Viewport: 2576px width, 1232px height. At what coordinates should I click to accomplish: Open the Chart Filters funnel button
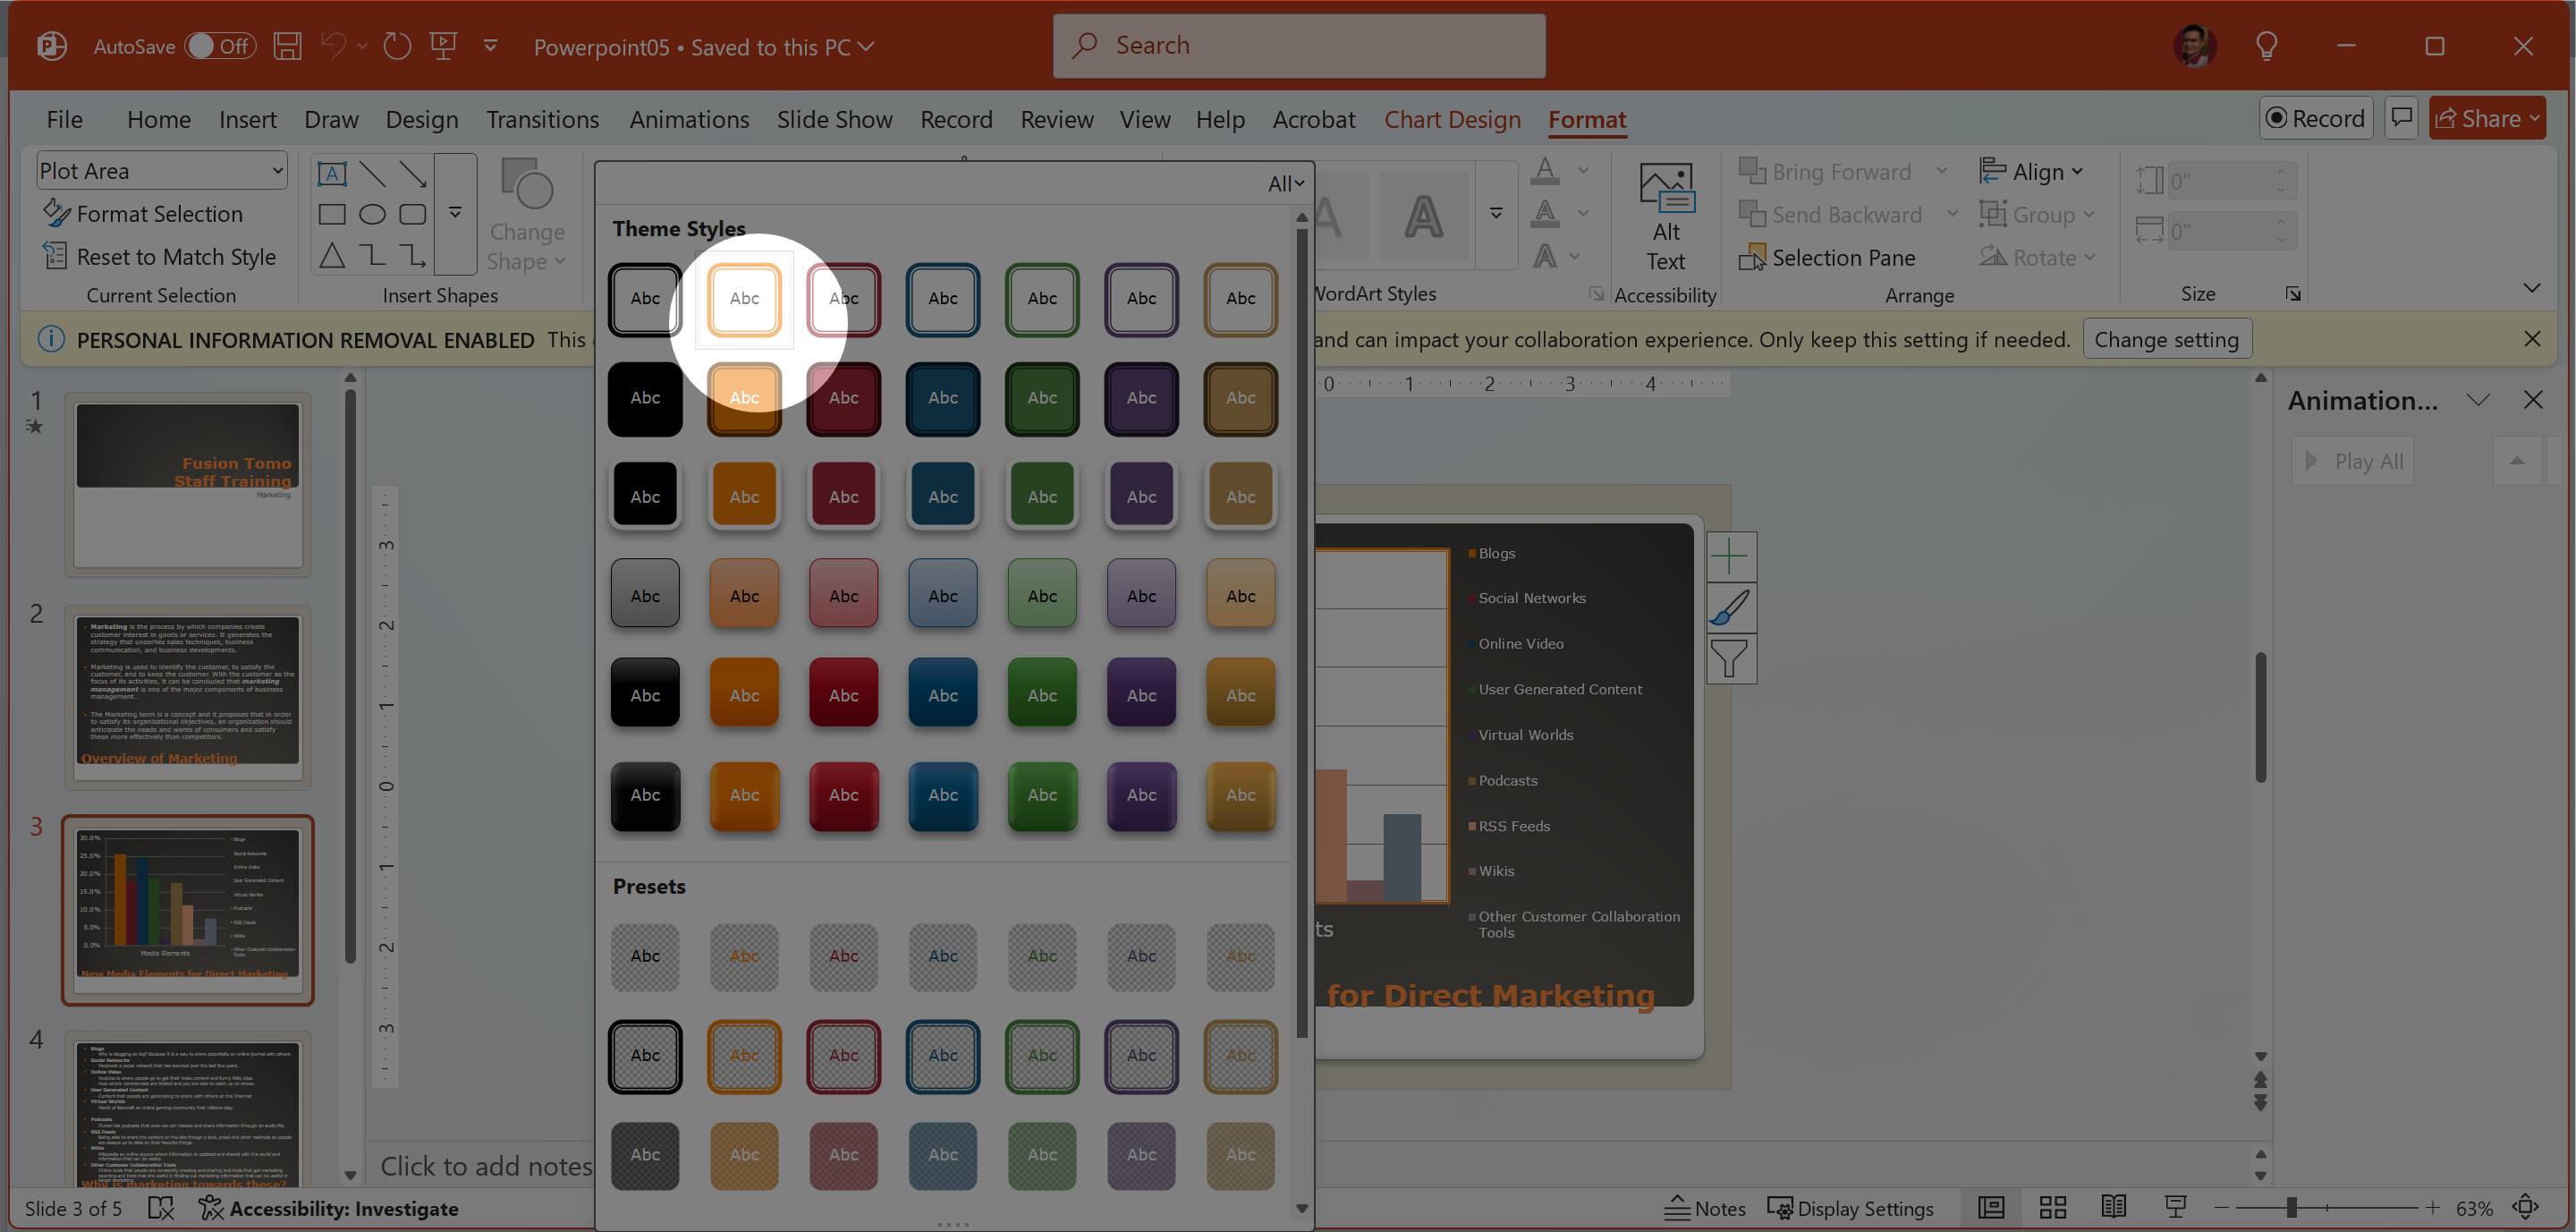(1730, 659)
